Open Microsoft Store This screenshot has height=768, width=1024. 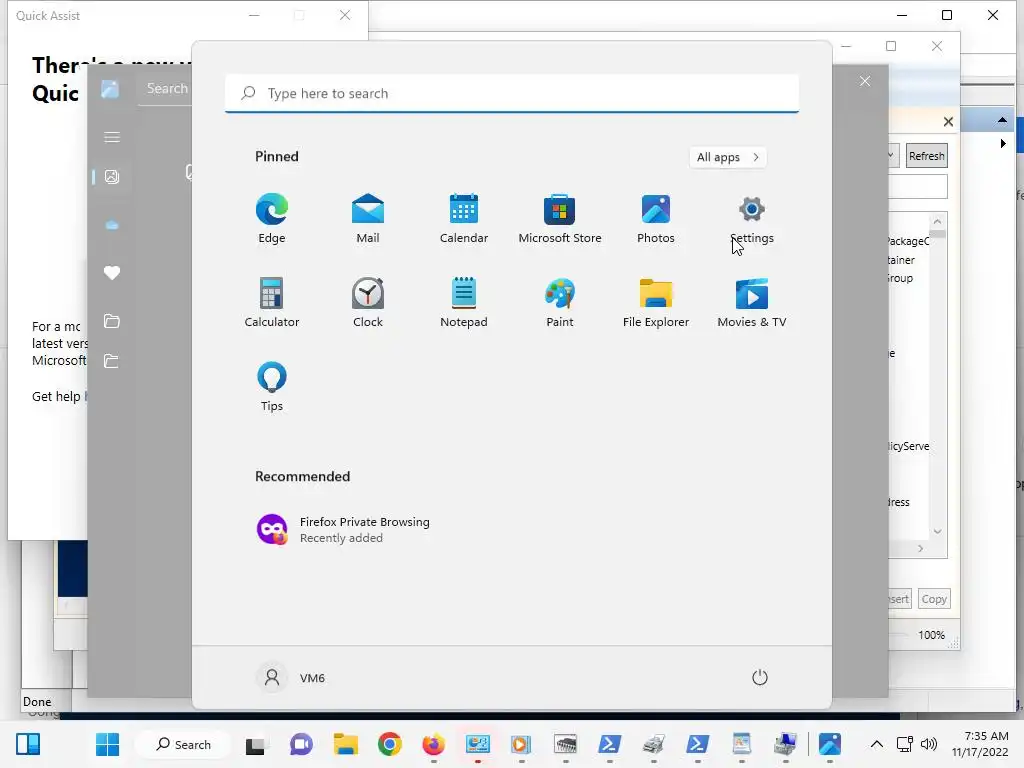tap(560, 218)
